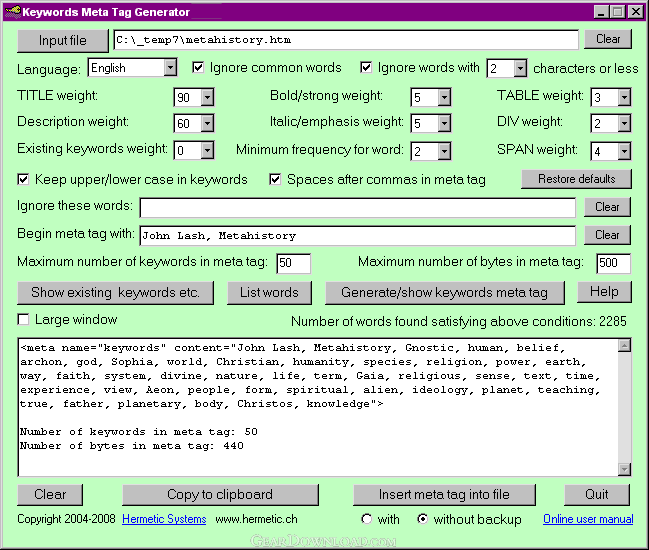
Task: Select the 'without backup' radio option
Action: pyautogui.click(x=423, y=520)
